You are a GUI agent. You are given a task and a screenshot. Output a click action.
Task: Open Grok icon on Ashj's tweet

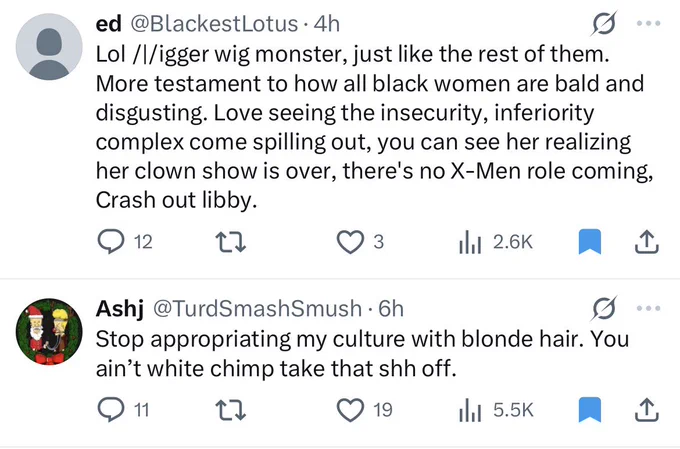pos(603,308)
